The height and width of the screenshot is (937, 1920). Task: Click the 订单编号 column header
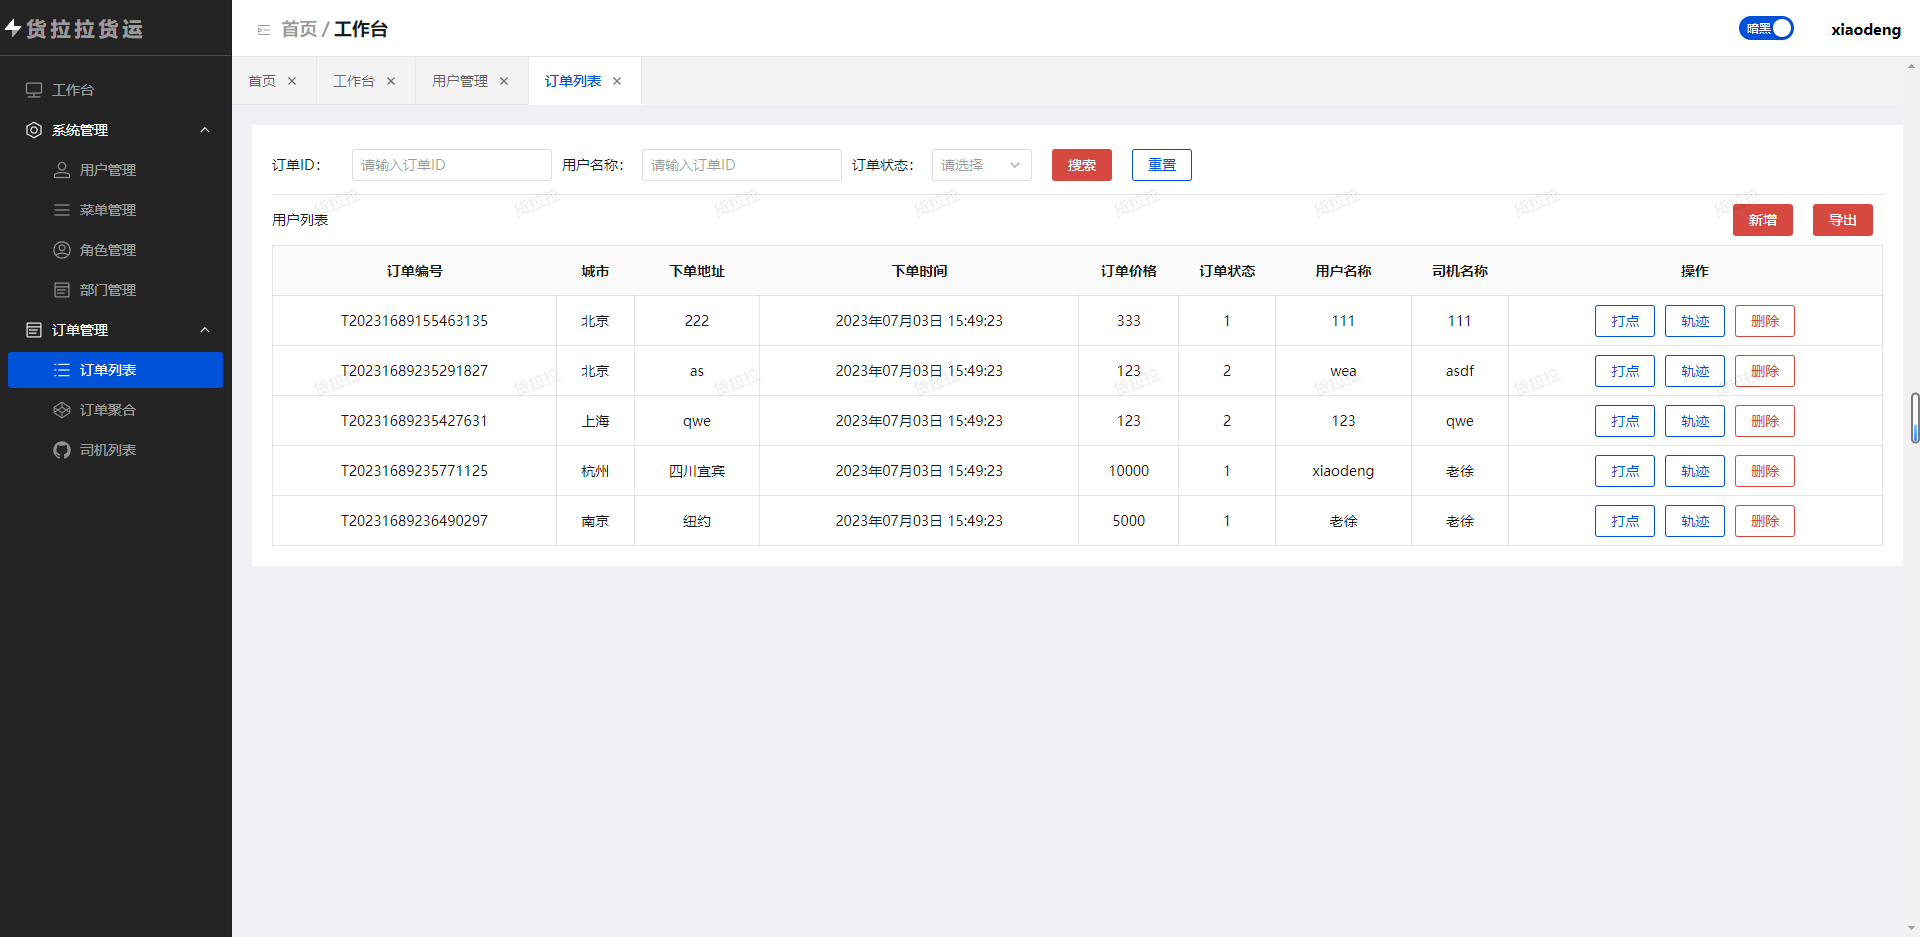[415, 271]
